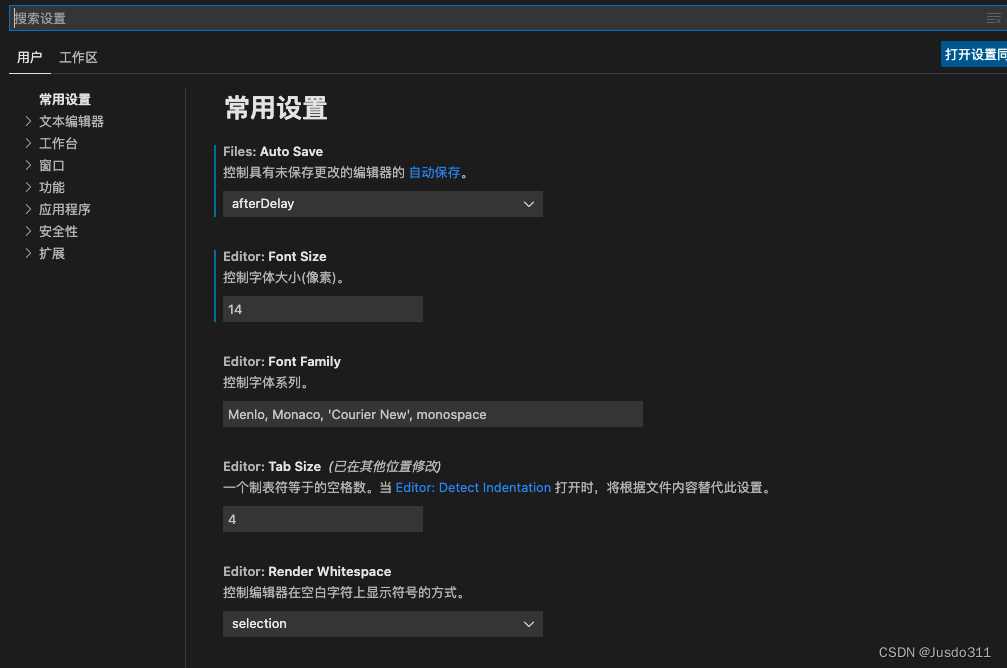Select 常用设置 in the sidebar

pos(65,100)
